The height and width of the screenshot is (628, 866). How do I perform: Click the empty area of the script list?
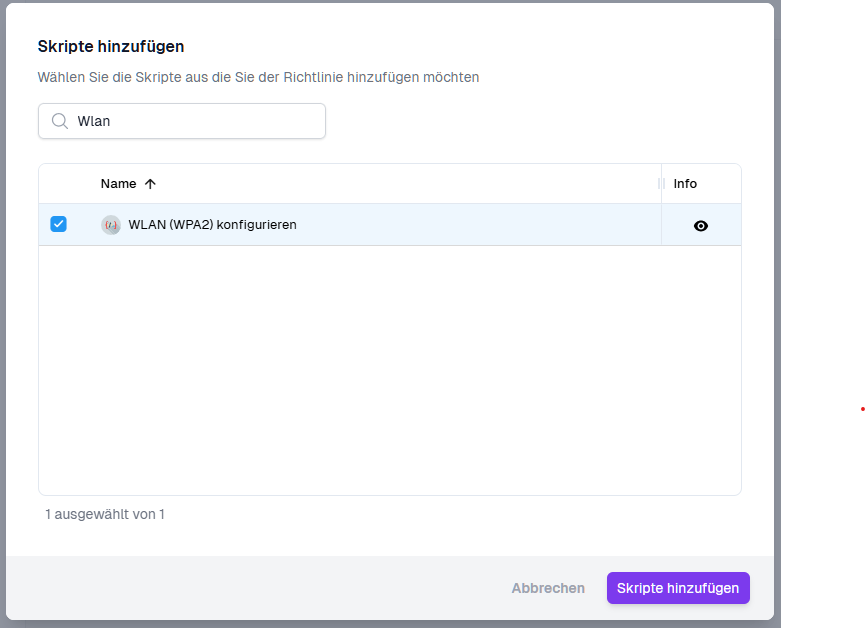[x=390, y=370]
